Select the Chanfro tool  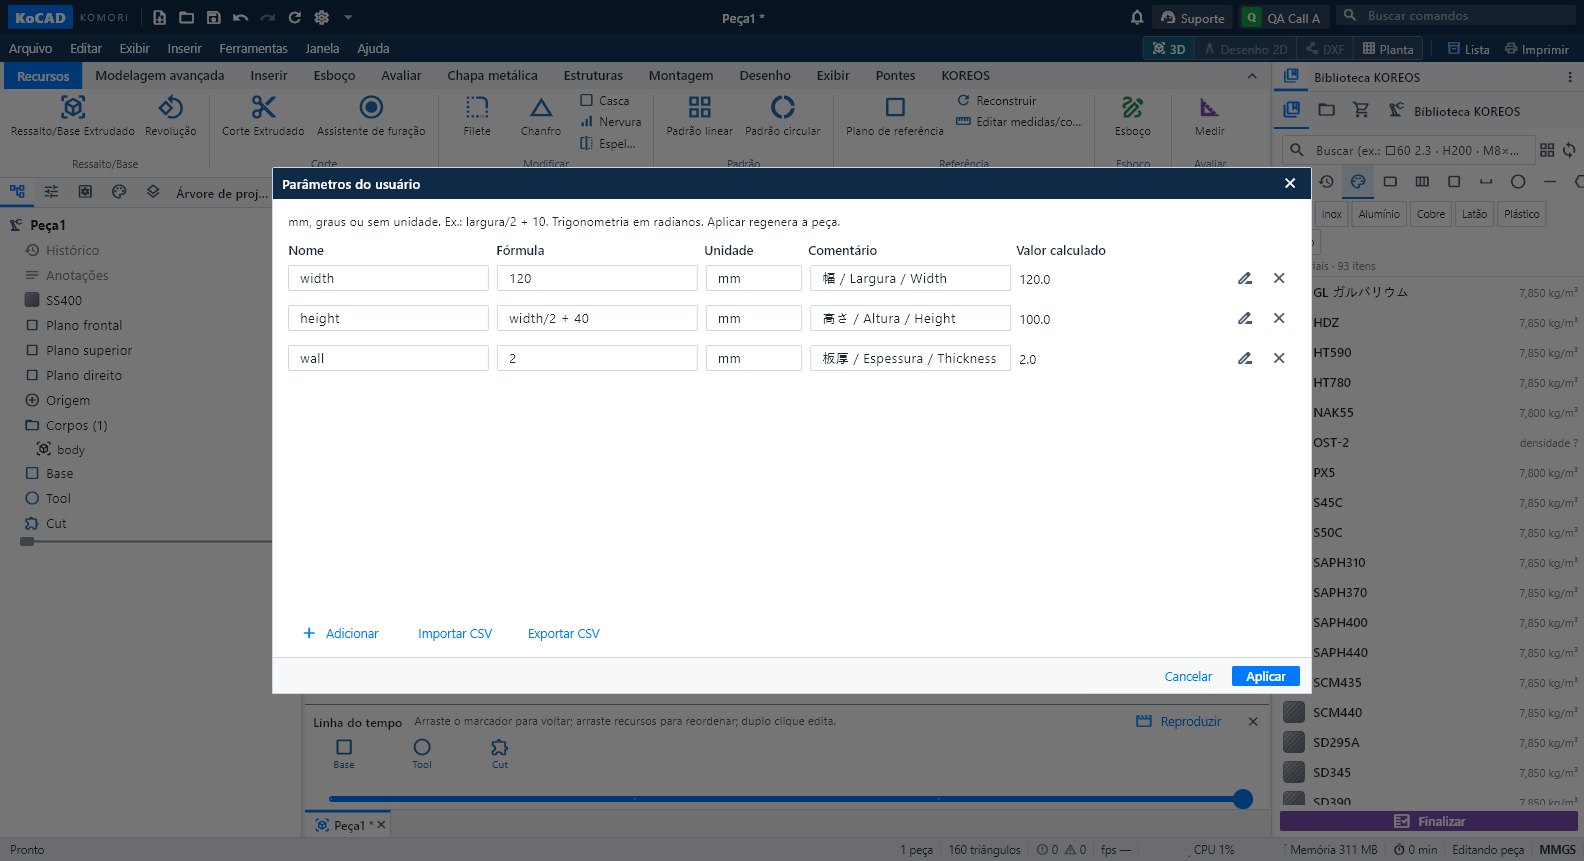[x=541, y=116]
